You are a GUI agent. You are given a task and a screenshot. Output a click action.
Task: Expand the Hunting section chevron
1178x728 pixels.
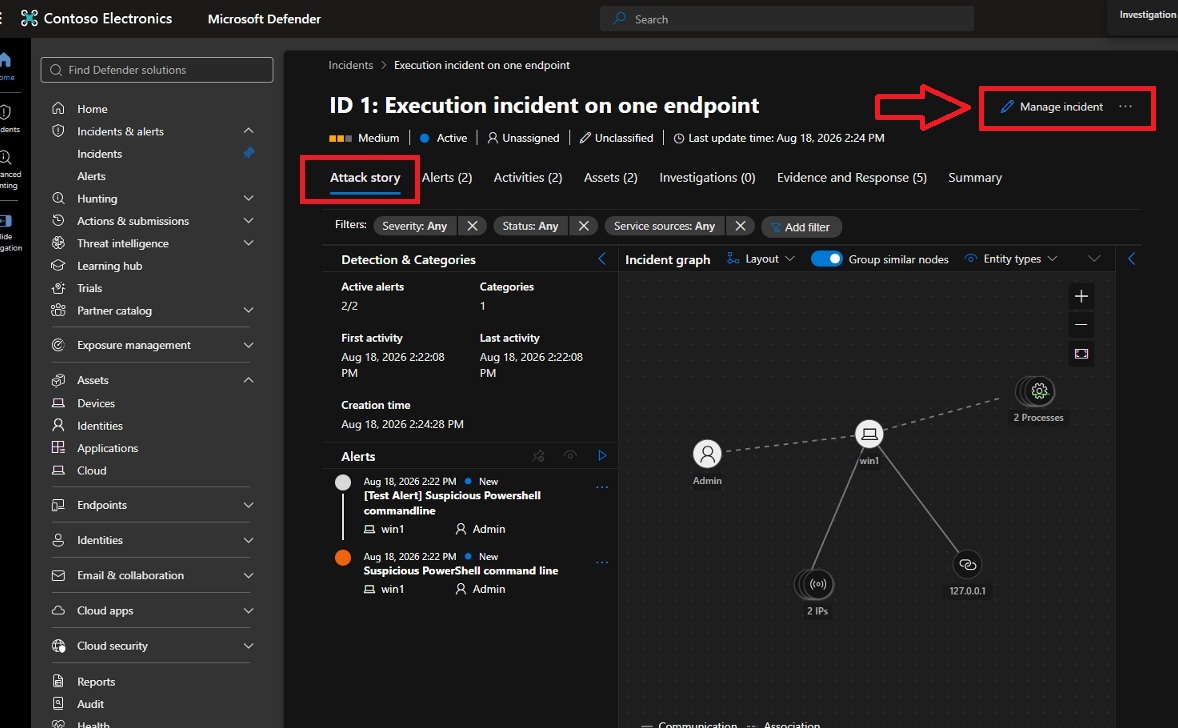249,198
